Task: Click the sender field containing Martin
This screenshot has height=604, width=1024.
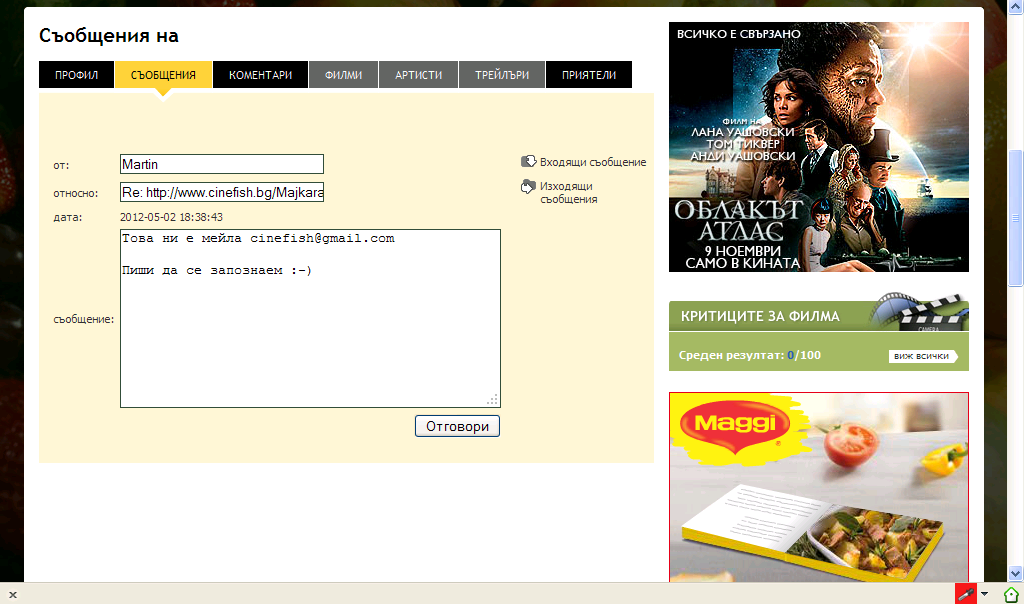Action: click(221, 164)
